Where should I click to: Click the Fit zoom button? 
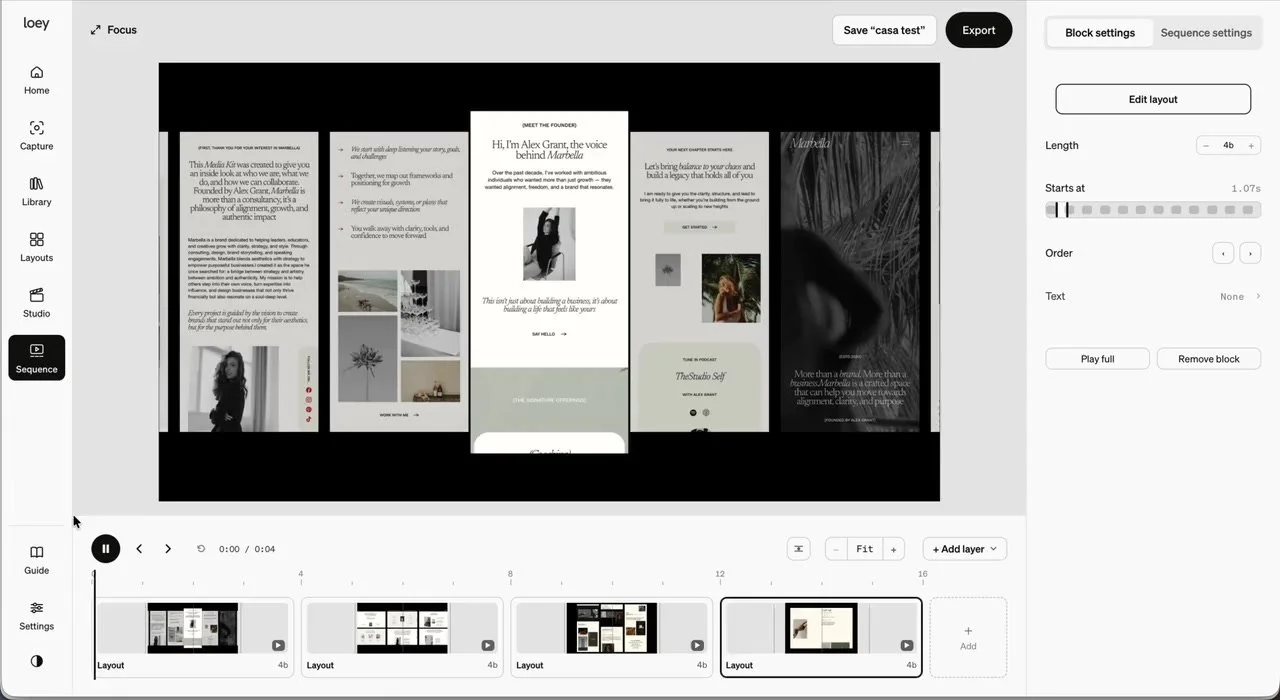pyautogui.click(x=865, y=549)
